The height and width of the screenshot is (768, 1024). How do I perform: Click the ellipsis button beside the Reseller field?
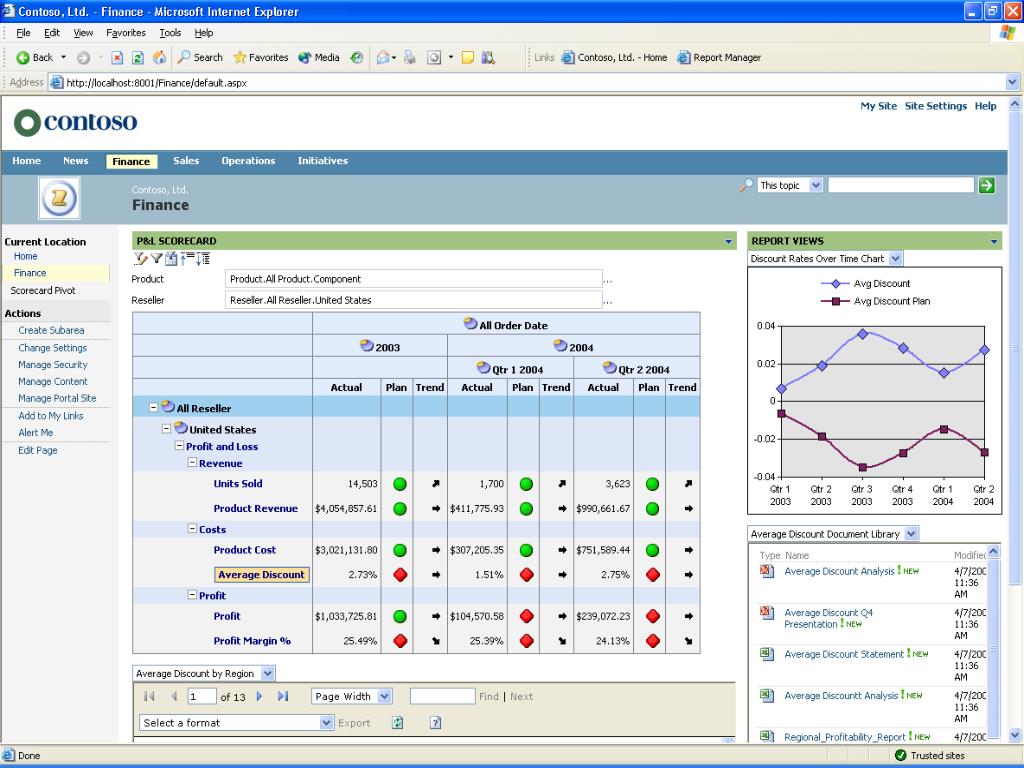click(608, 301)
